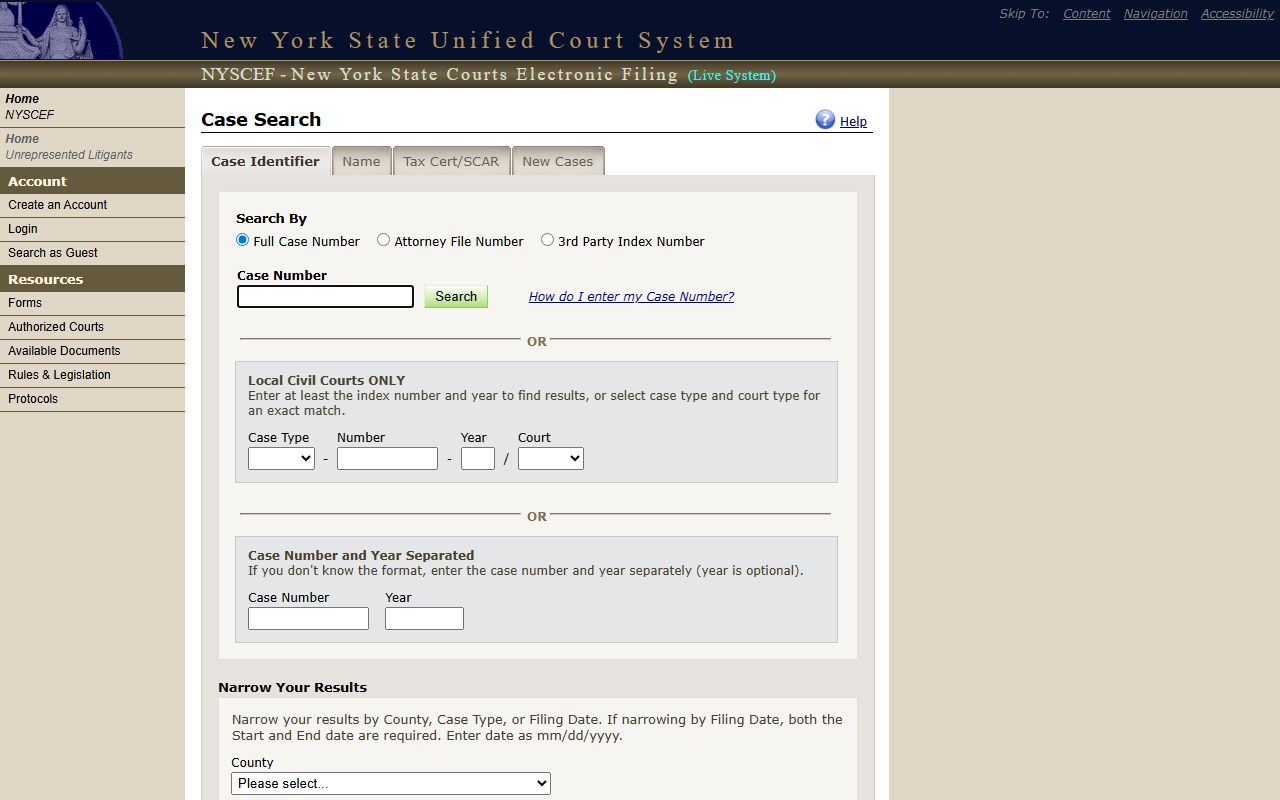Screen dimensions: 1280x800
Task: Click the blue Help question mark icon
Action: (x=825, y=120)
